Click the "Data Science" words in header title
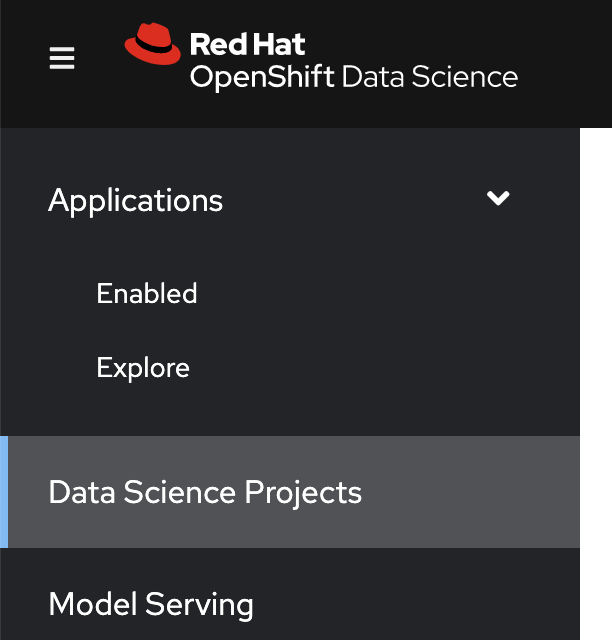 tap(430, 77)
